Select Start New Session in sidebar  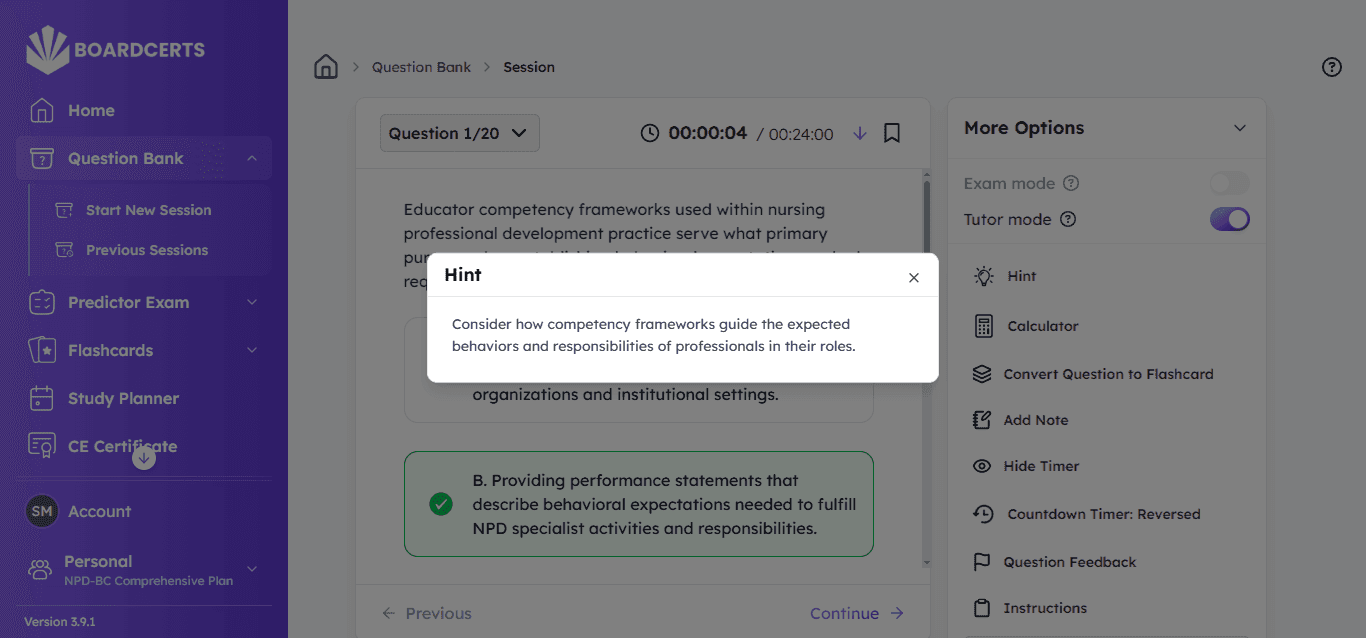pos(148,210)
